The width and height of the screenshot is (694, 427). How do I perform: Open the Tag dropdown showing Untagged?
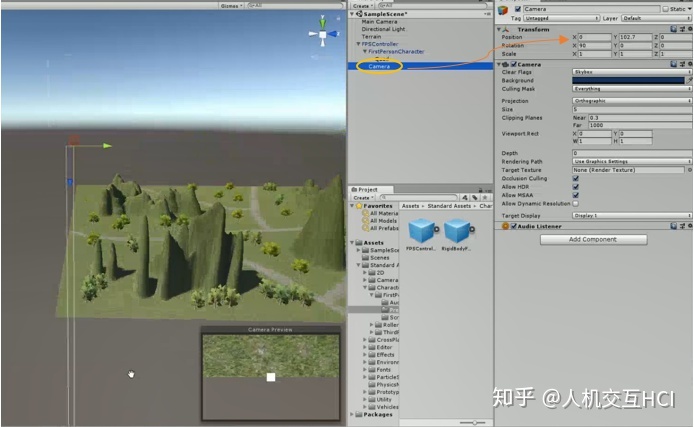[x=561, y=18]
